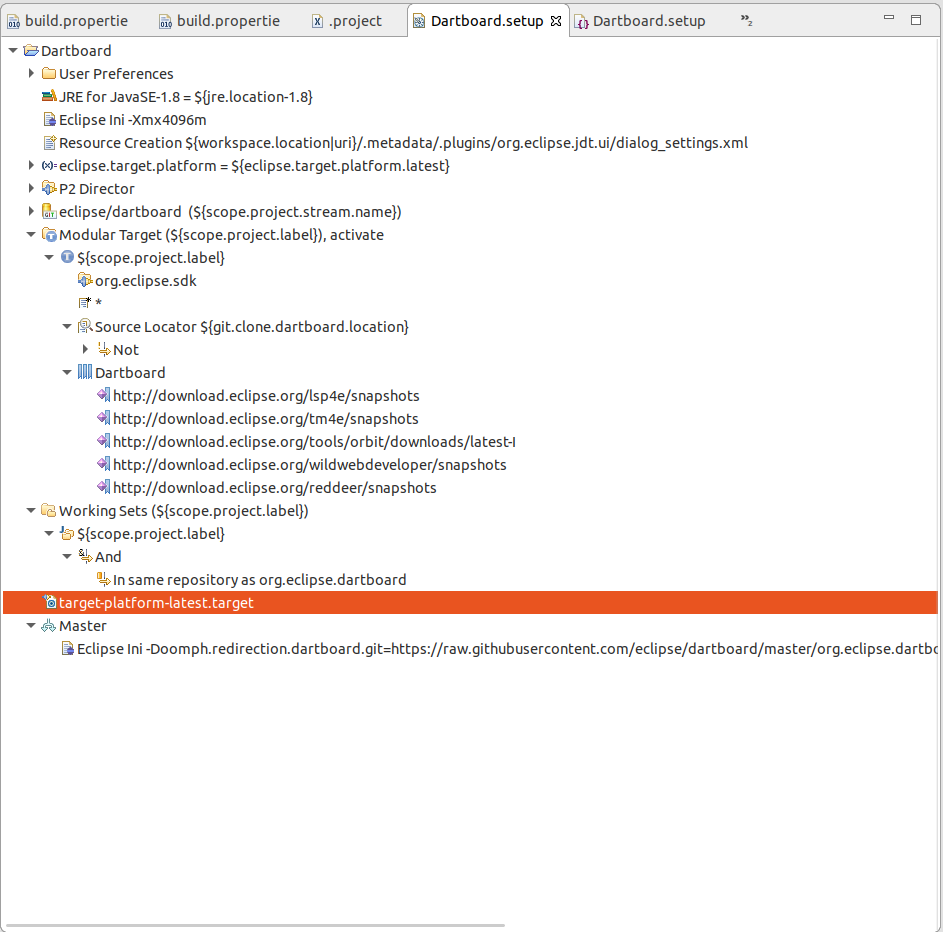Click the lsp4e snapshots repository icon

click(103, 395)
